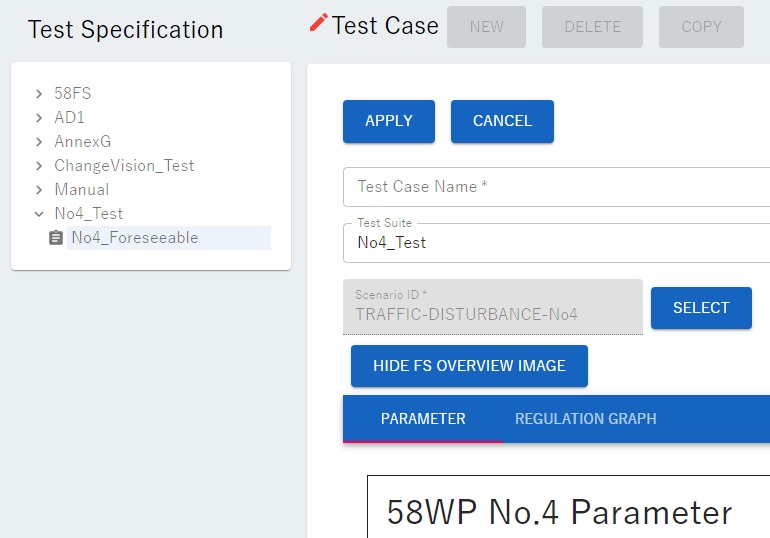
Task: Click the NEW test case button
Action: click(x=486, y=27)
